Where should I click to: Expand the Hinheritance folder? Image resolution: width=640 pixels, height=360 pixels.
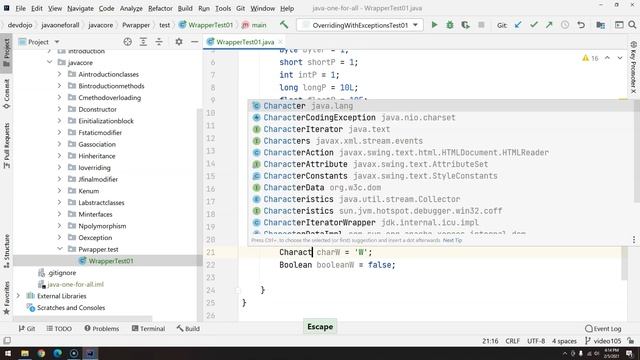point(60,156)
